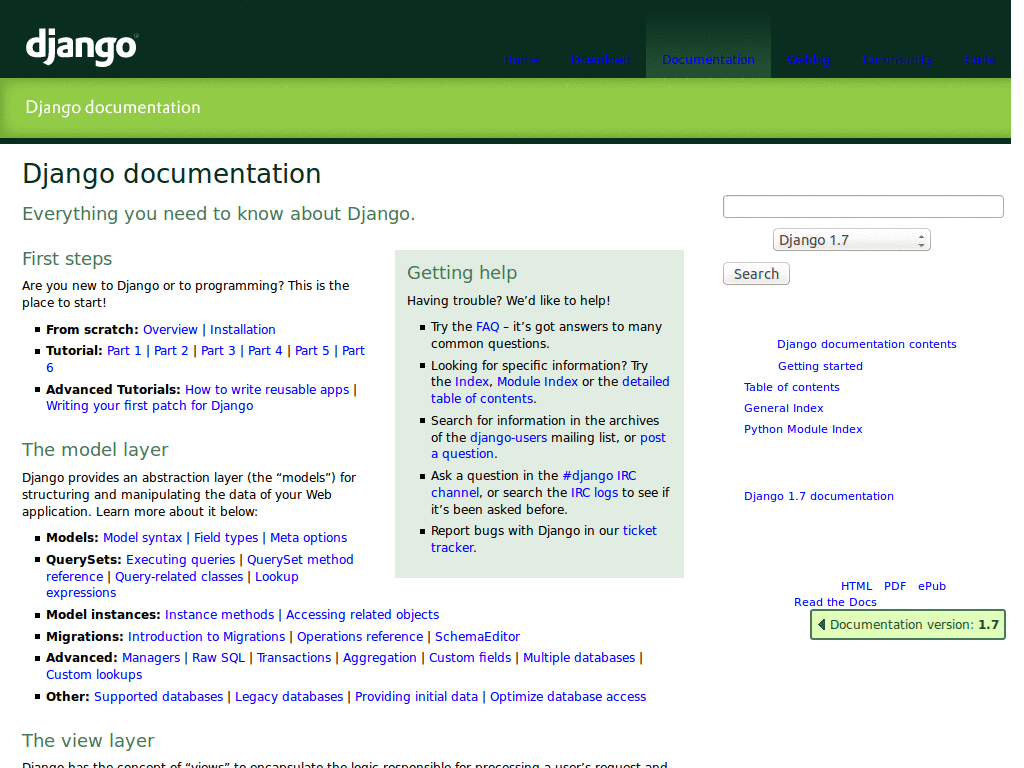
Task: Open the Query-related classes link
Action: click(179, 577)
